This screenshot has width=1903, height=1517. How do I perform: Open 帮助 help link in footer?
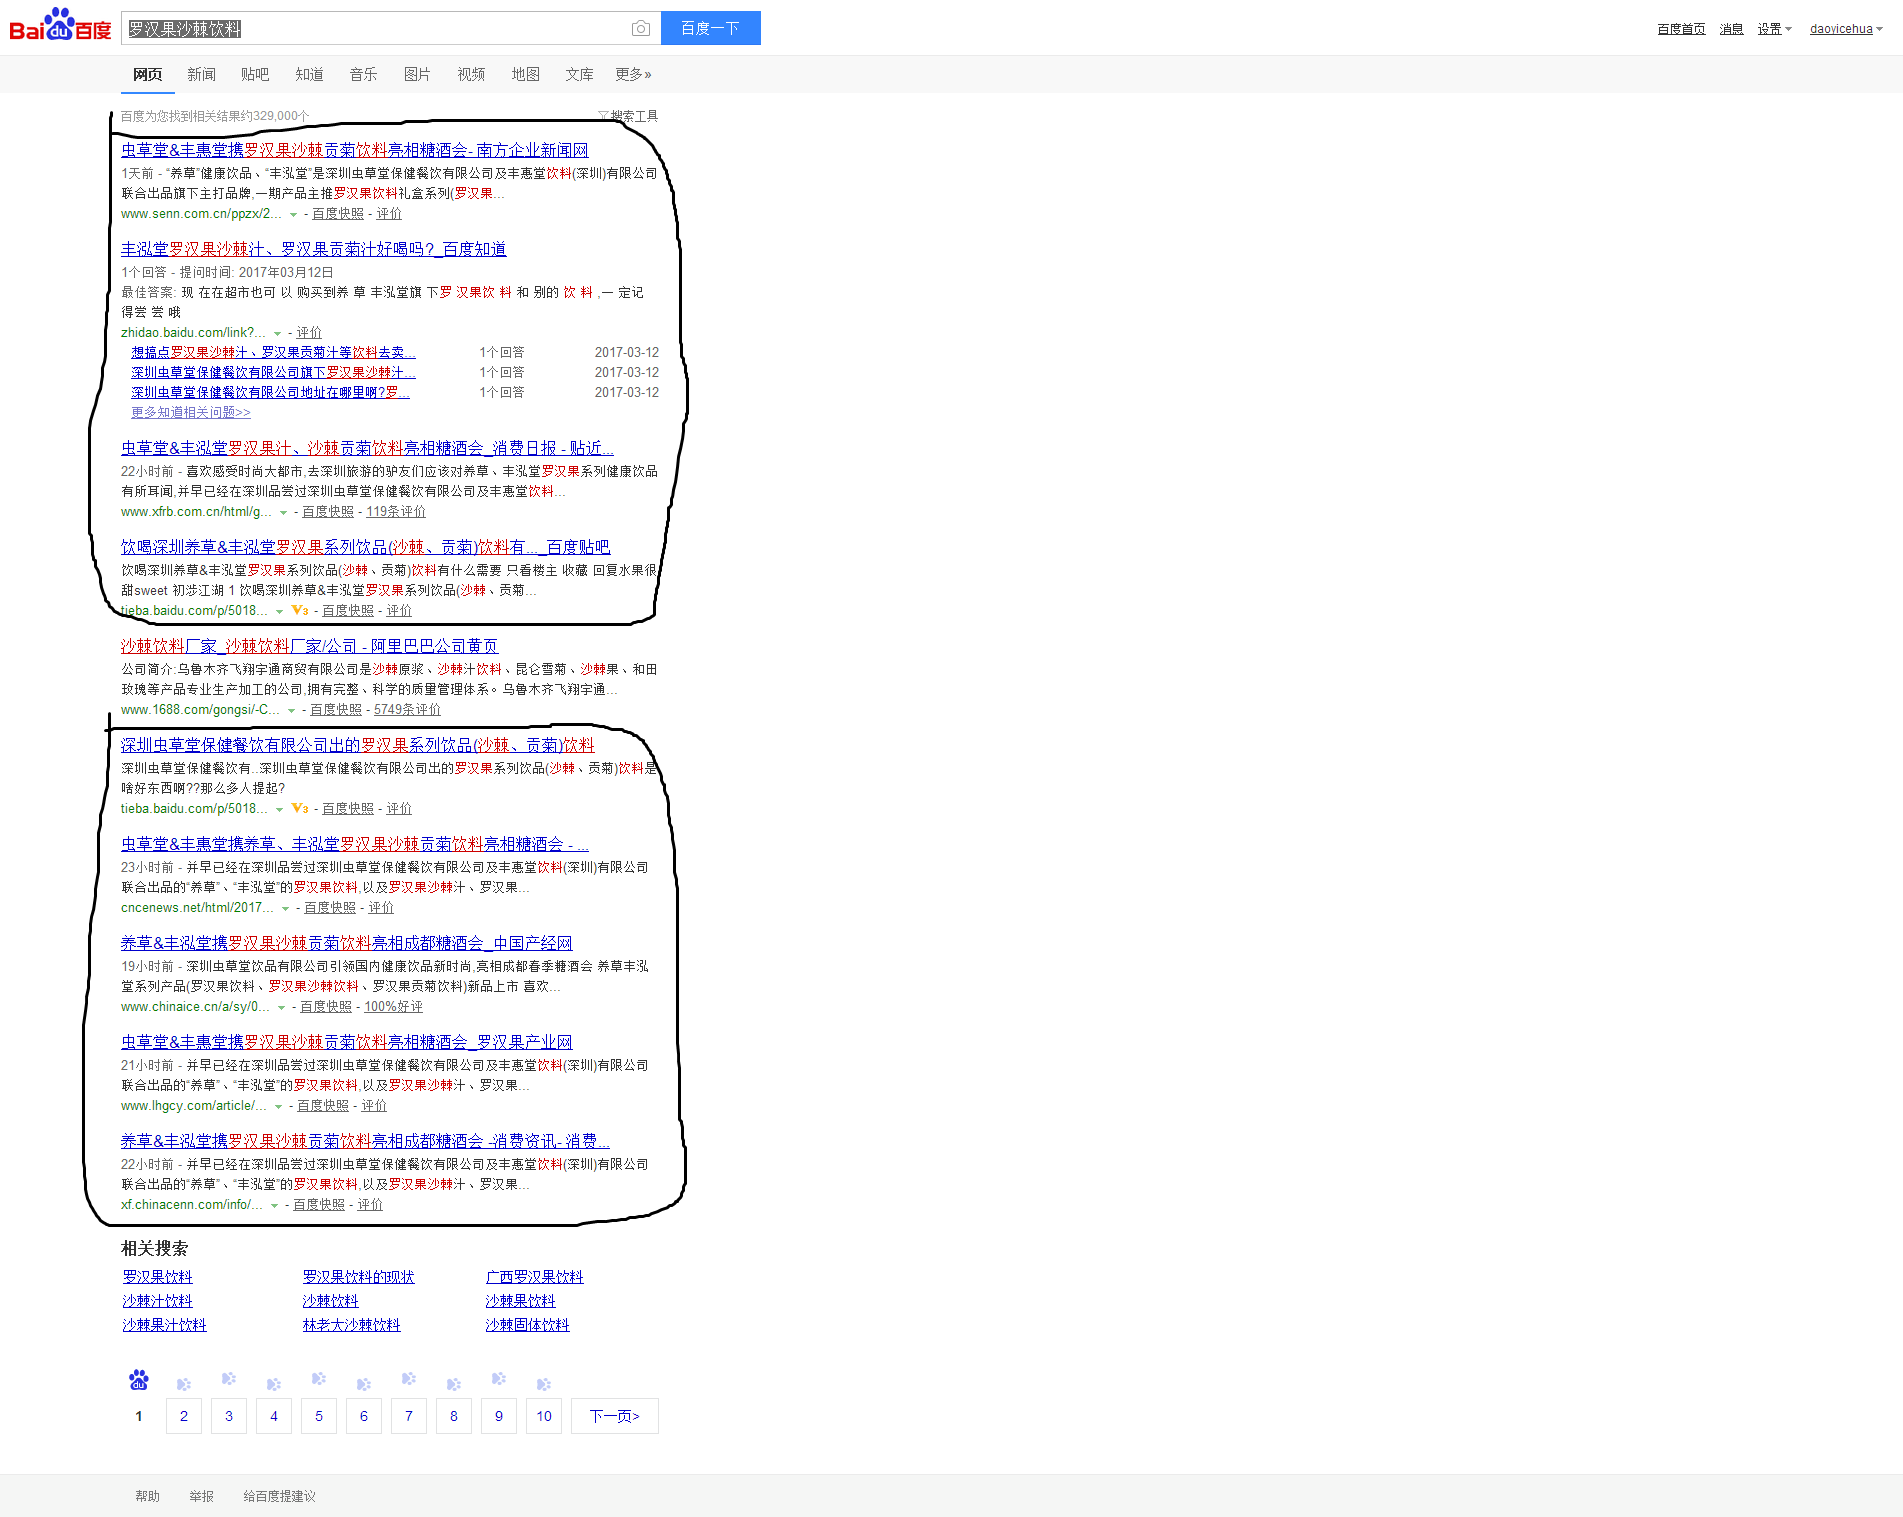coord(147,1496)
